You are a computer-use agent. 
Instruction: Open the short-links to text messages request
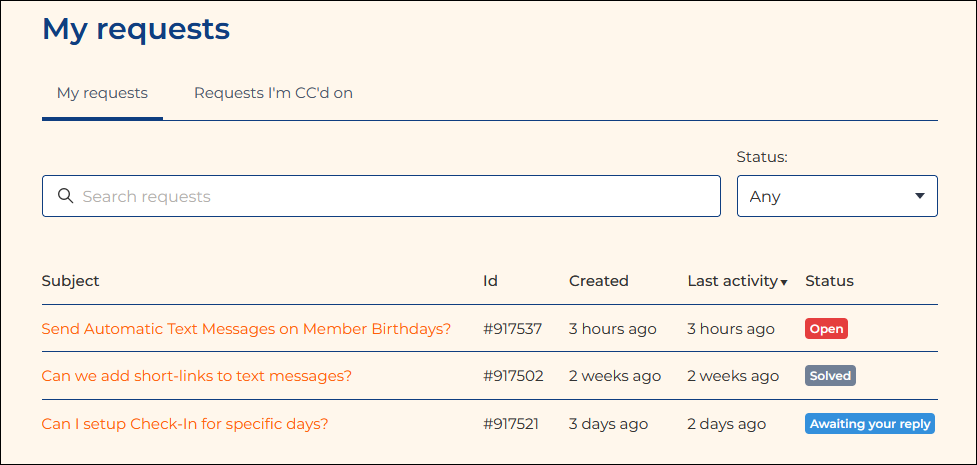(x=196, y=376)
